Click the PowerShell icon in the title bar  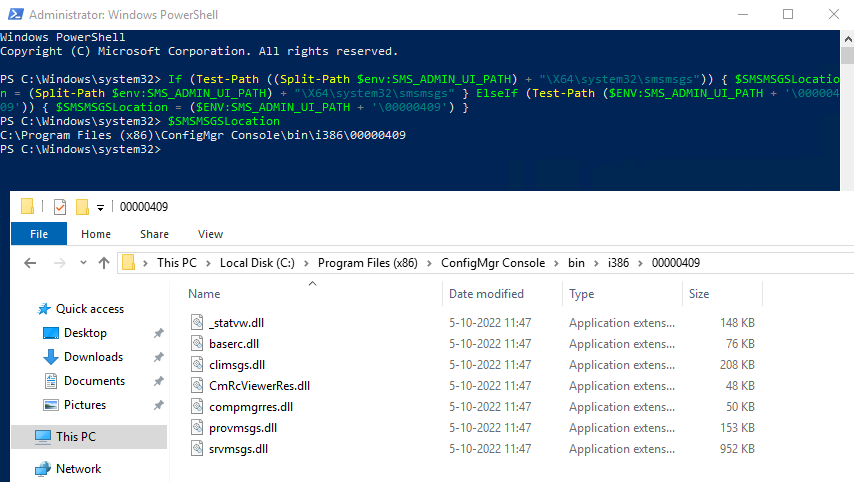15,14
